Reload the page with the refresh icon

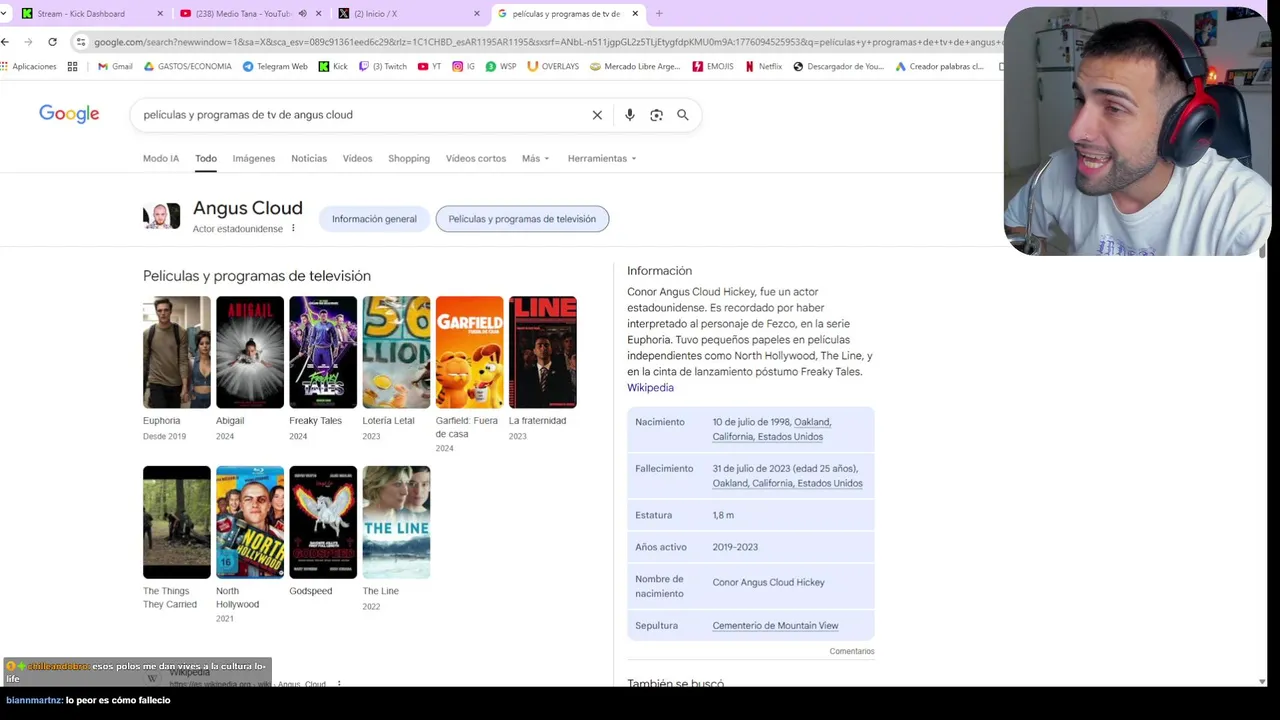52,42
